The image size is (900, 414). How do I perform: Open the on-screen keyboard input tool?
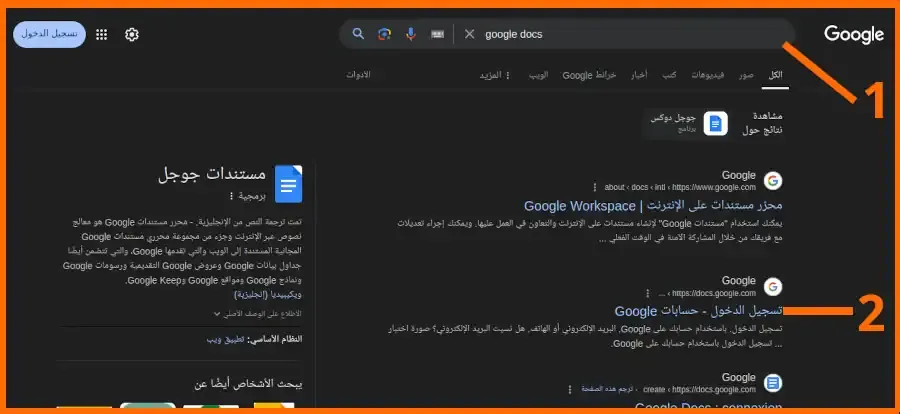pos(437,34)
